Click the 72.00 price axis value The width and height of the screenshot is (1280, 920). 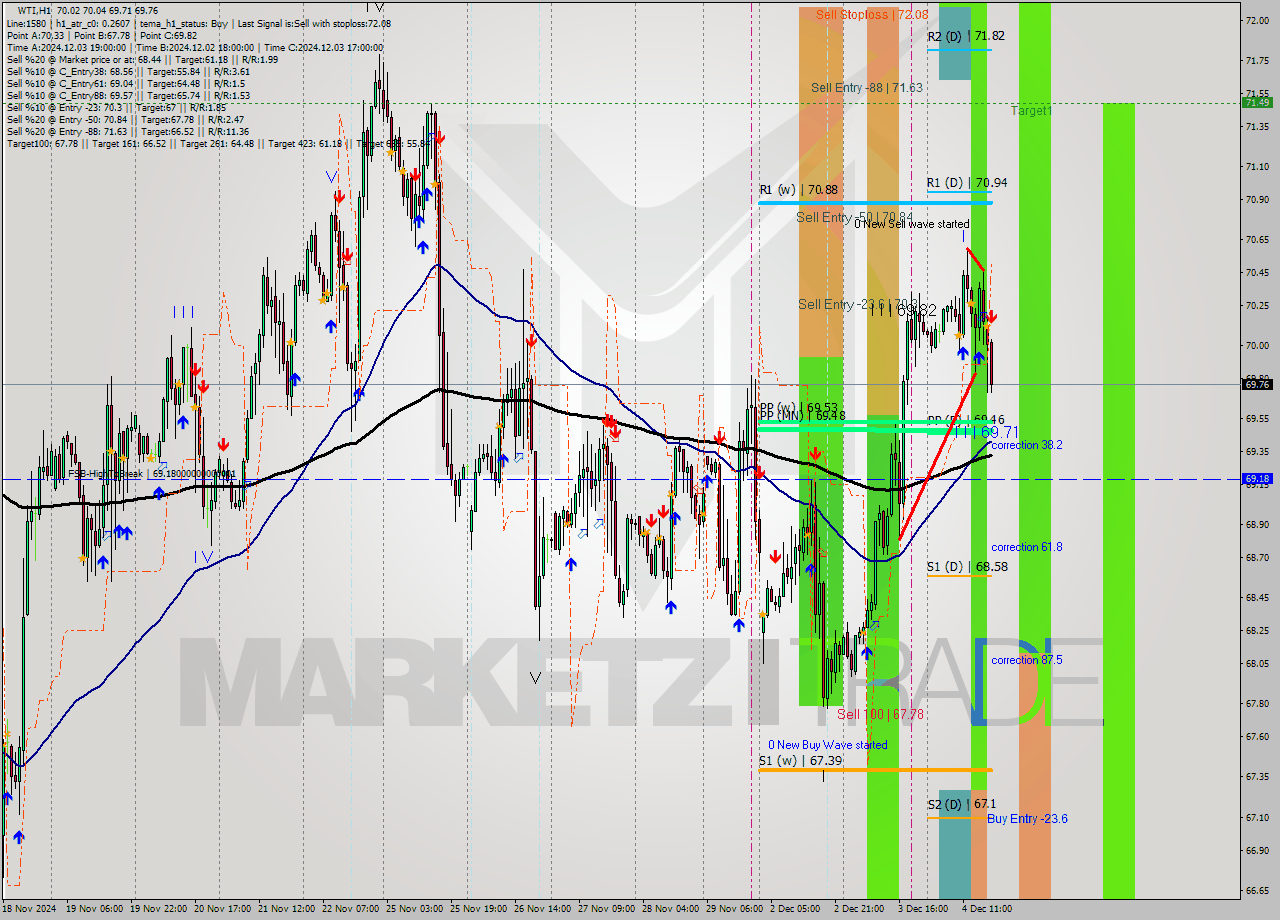pyautogui.click(x=1257, y=20)
